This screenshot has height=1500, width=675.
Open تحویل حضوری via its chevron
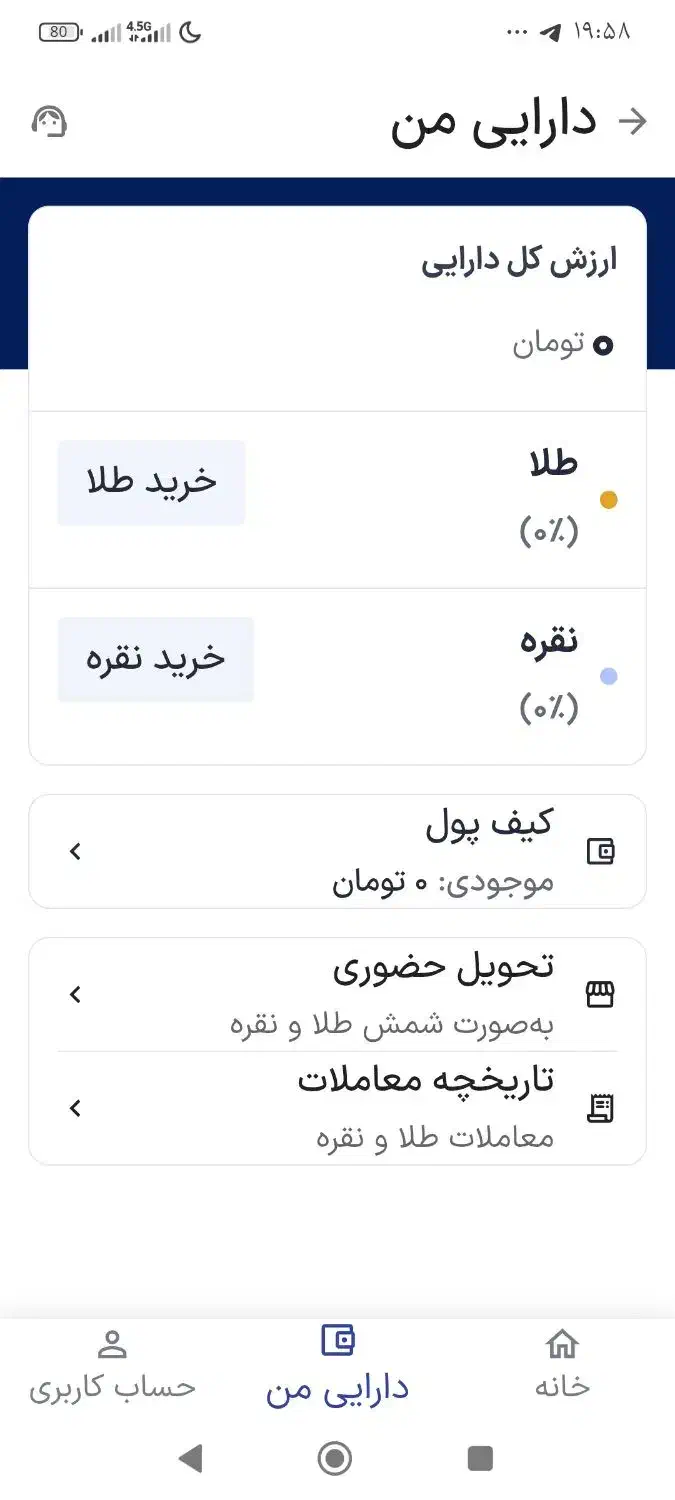[x=73, y=995]
